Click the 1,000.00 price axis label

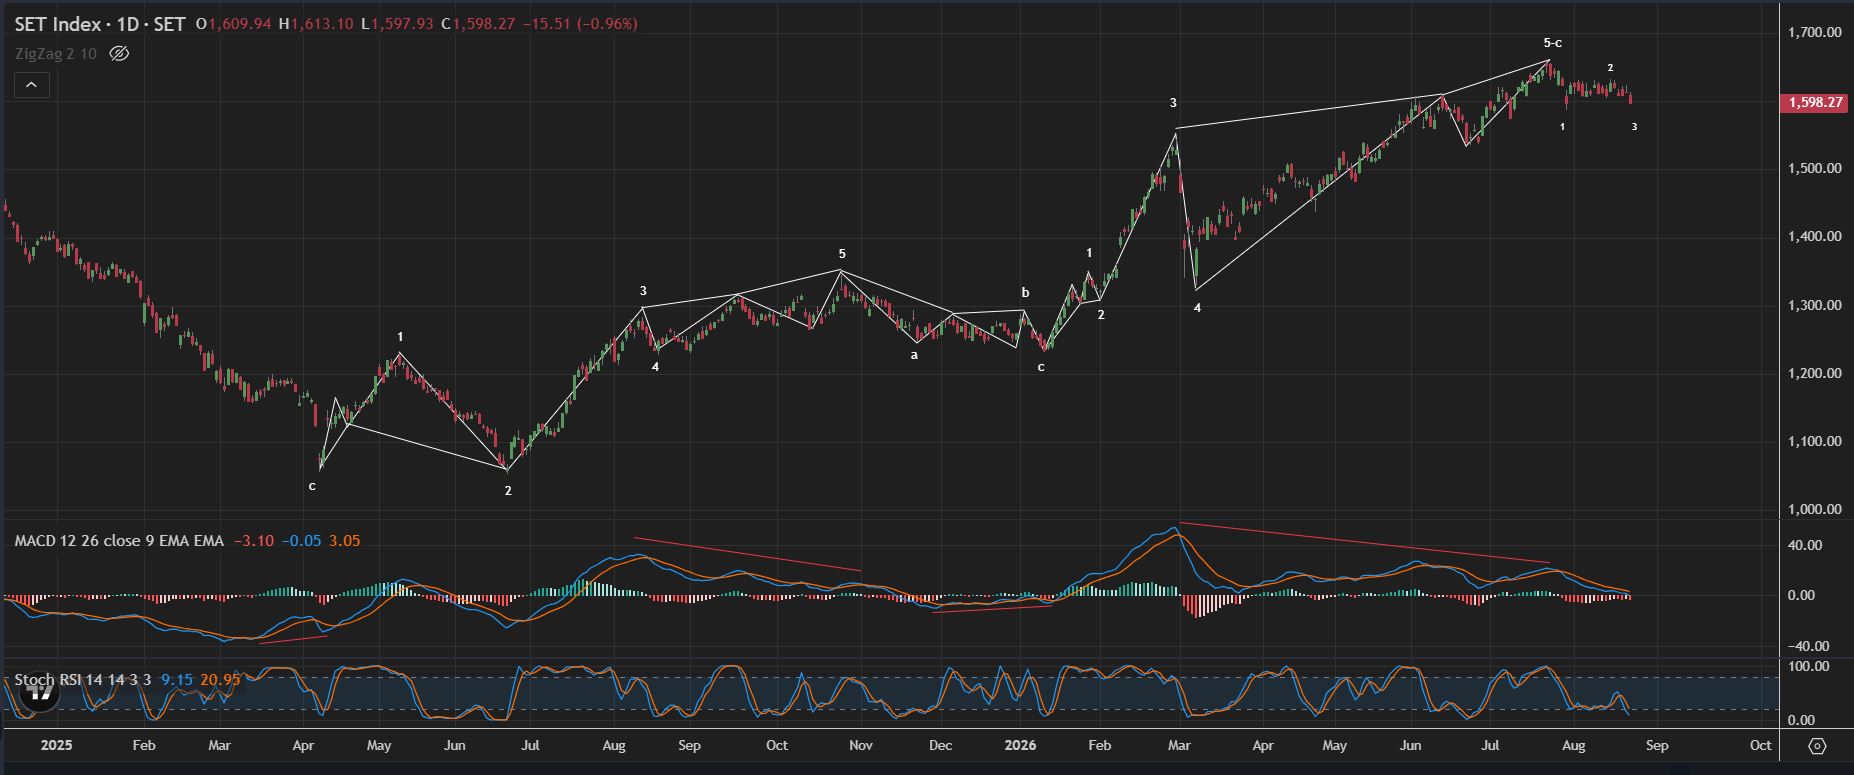tap(1813, 509)
